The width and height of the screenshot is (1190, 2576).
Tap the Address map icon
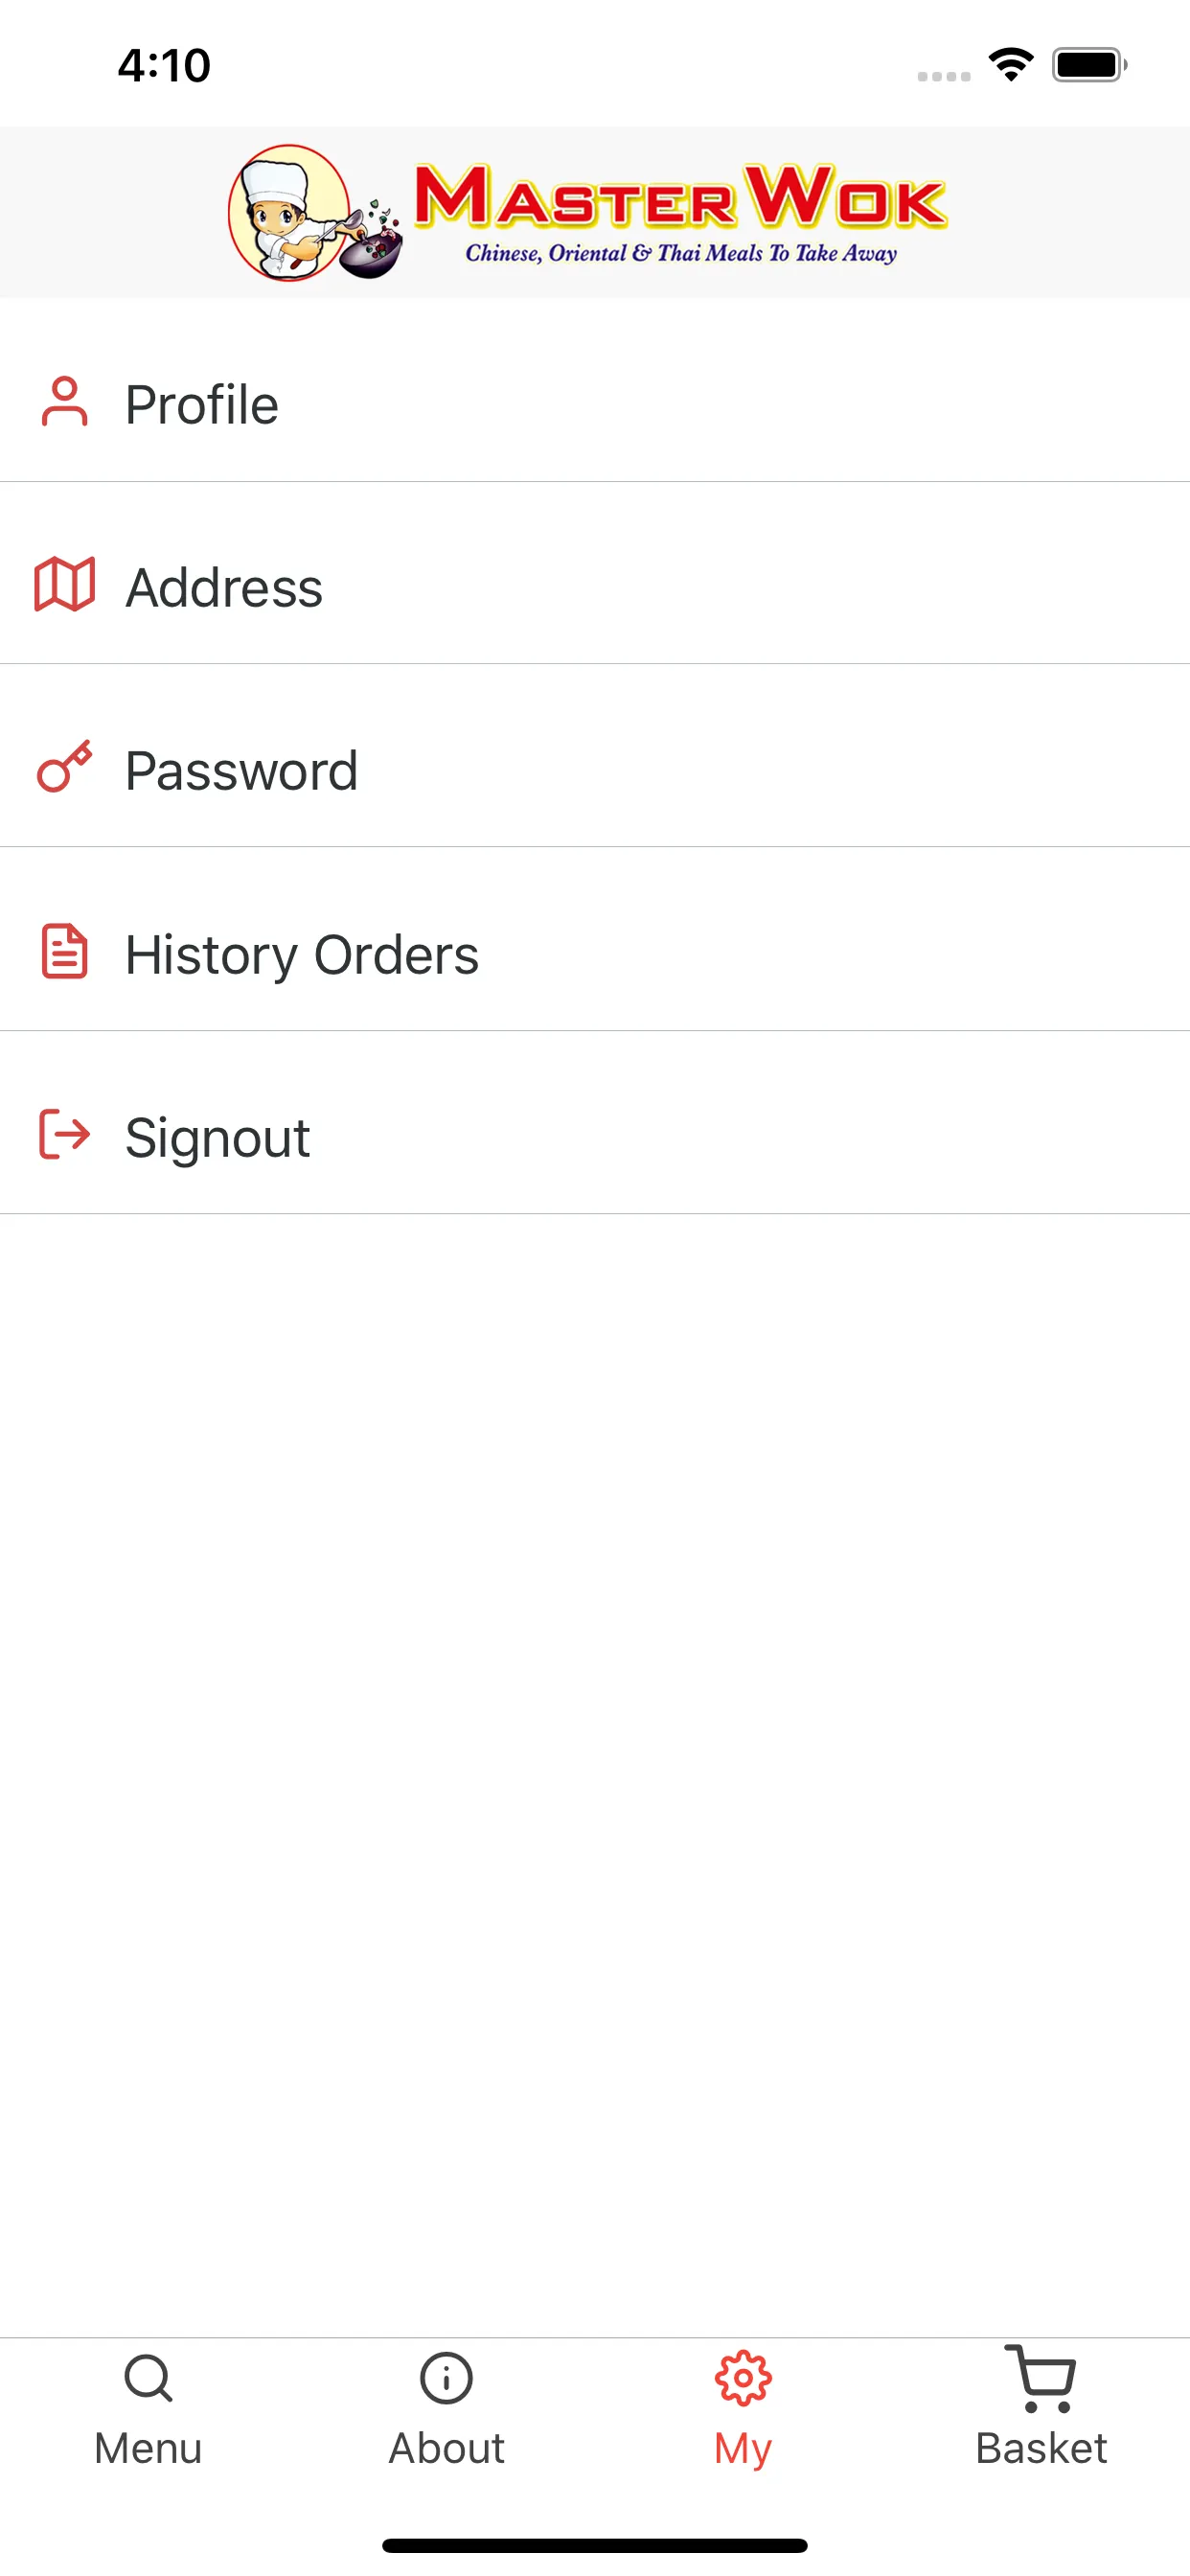pos(64,585)
